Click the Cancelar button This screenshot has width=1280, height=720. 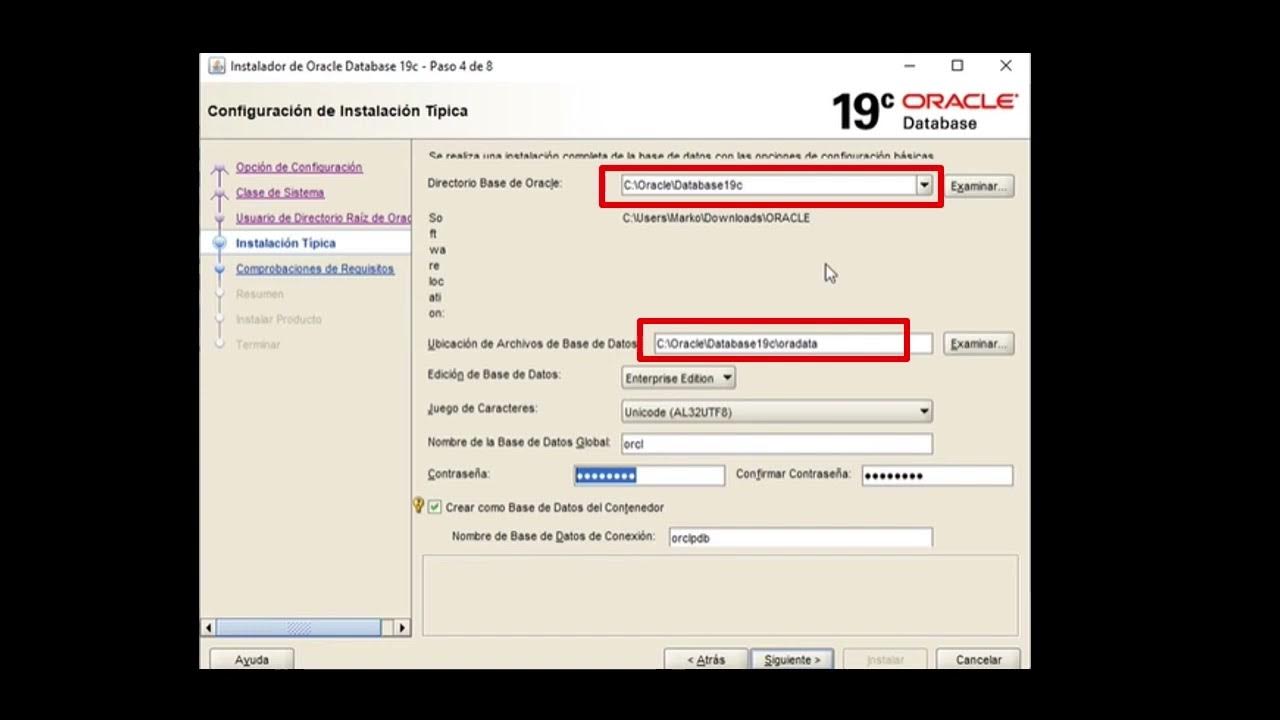click(978, 659)
